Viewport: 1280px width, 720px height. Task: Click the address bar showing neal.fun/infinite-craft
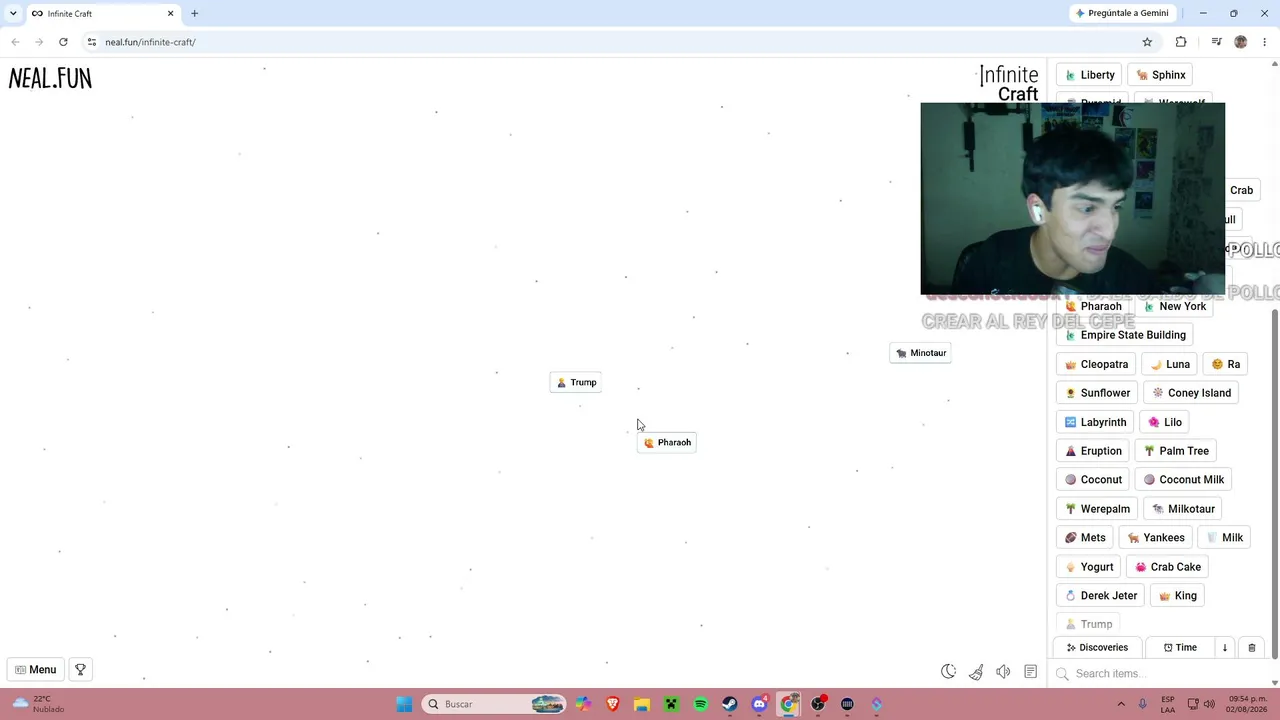[x=620, y=42]
